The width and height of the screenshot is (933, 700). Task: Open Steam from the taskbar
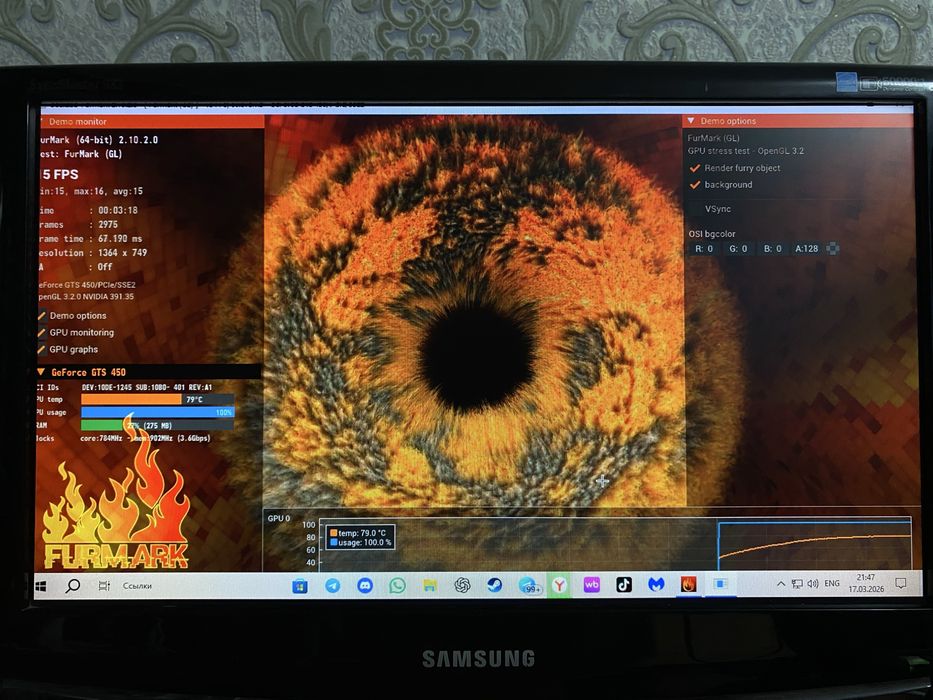494,586
